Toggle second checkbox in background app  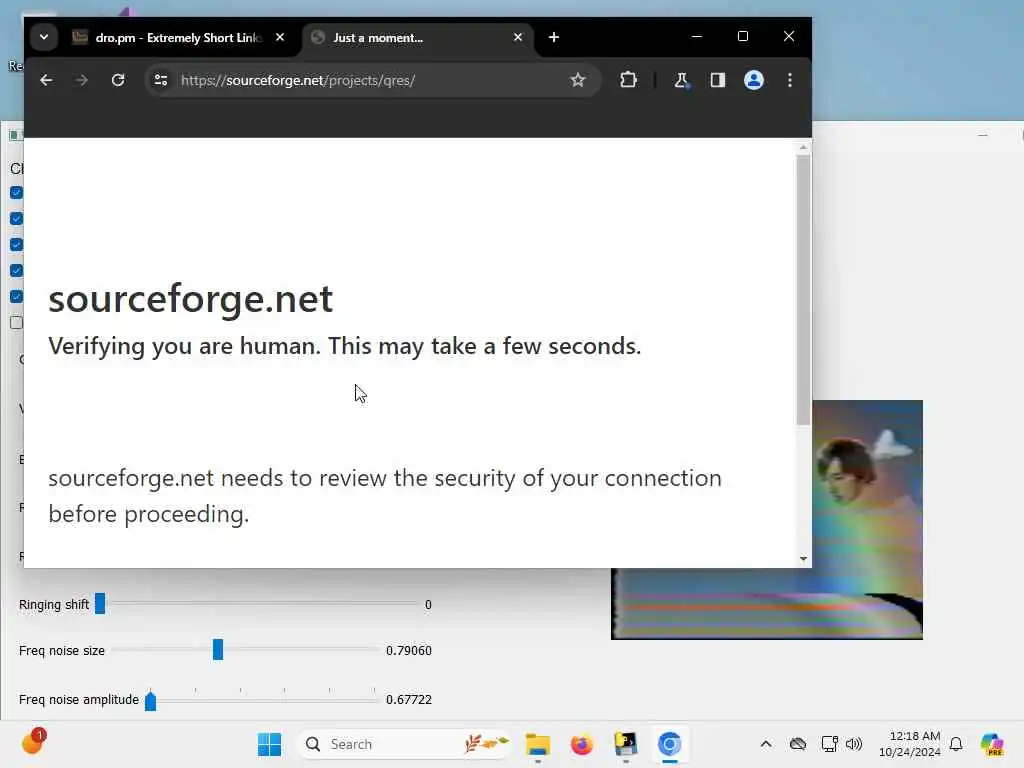coord(16,219)
